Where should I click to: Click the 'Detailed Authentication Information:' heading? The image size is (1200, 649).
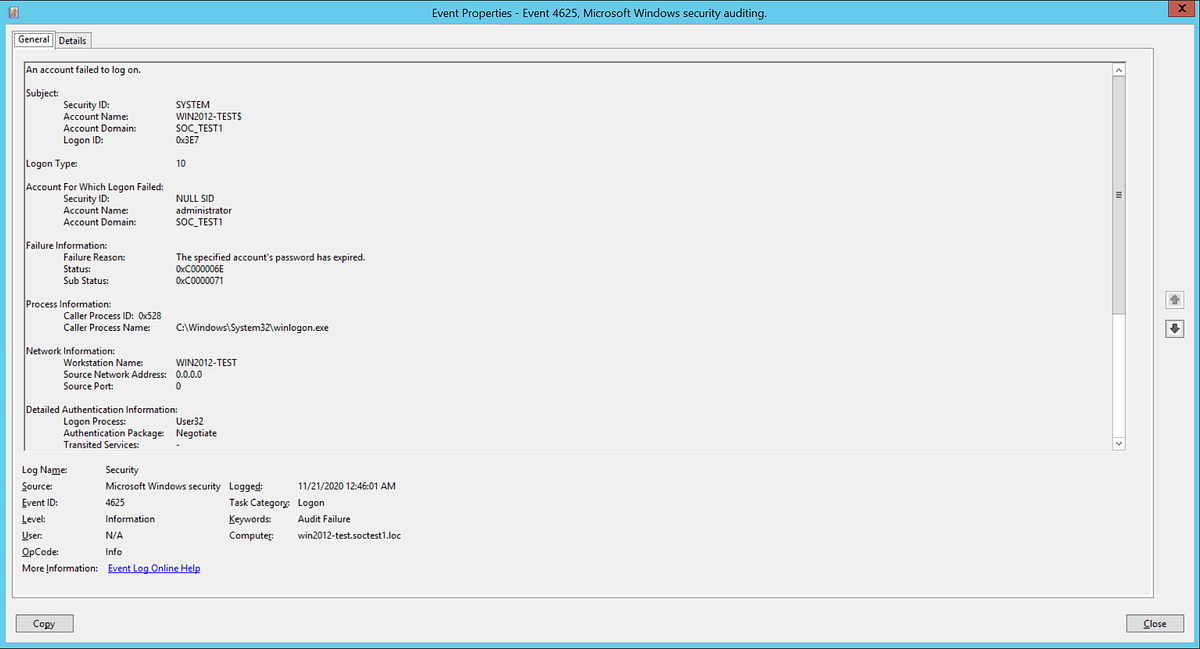pyautogui.click(x=101, y=410)
